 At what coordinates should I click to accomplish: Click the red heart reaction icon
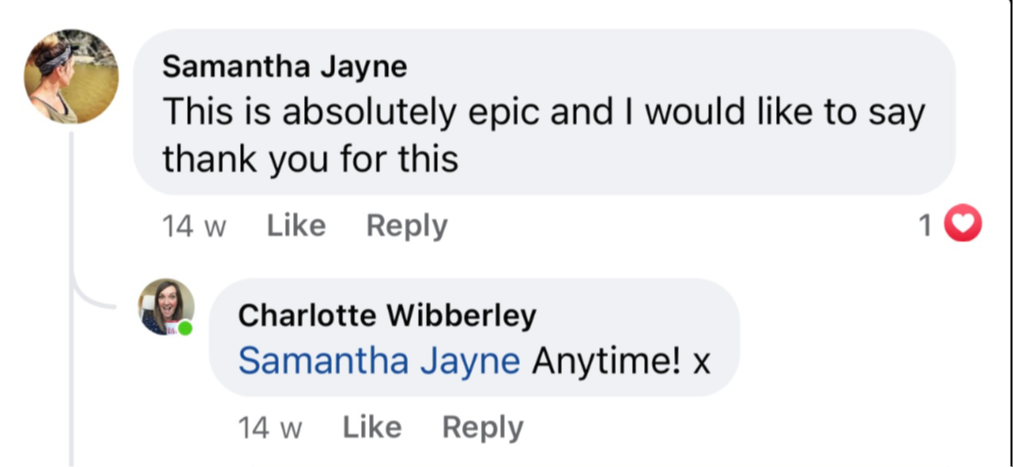point(964,226)
